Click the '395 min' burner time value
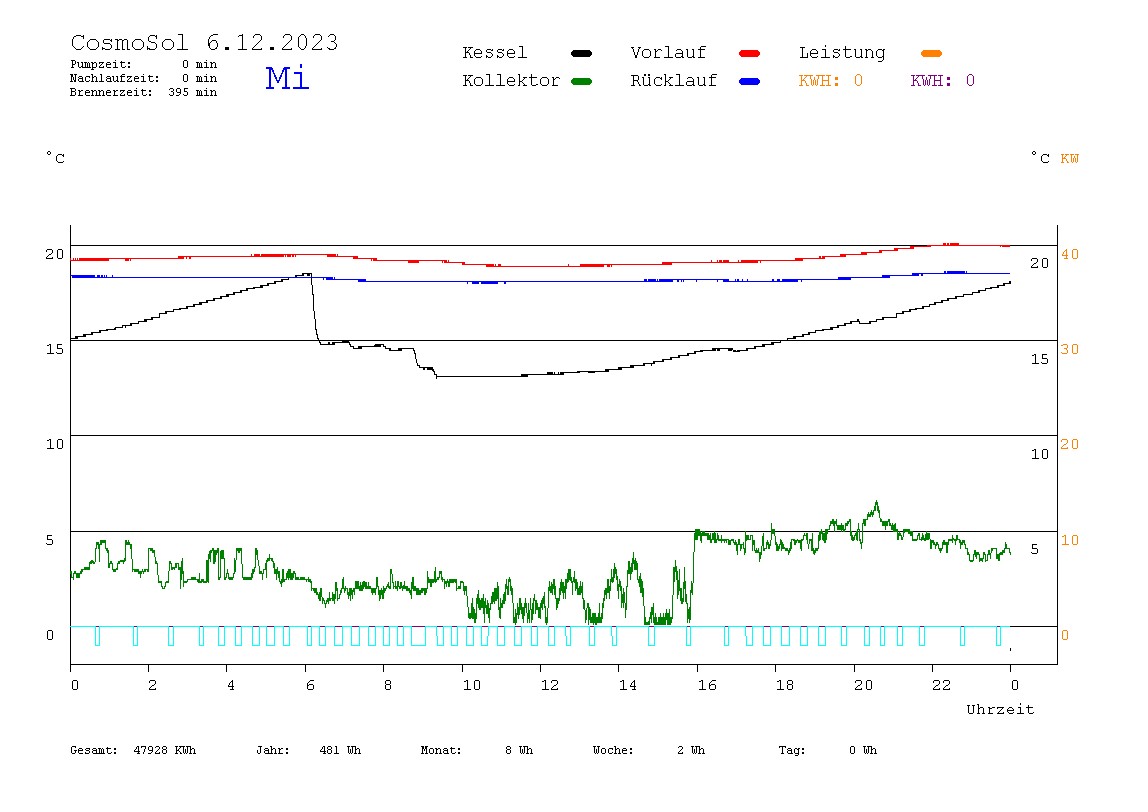 tap(193, 92)
